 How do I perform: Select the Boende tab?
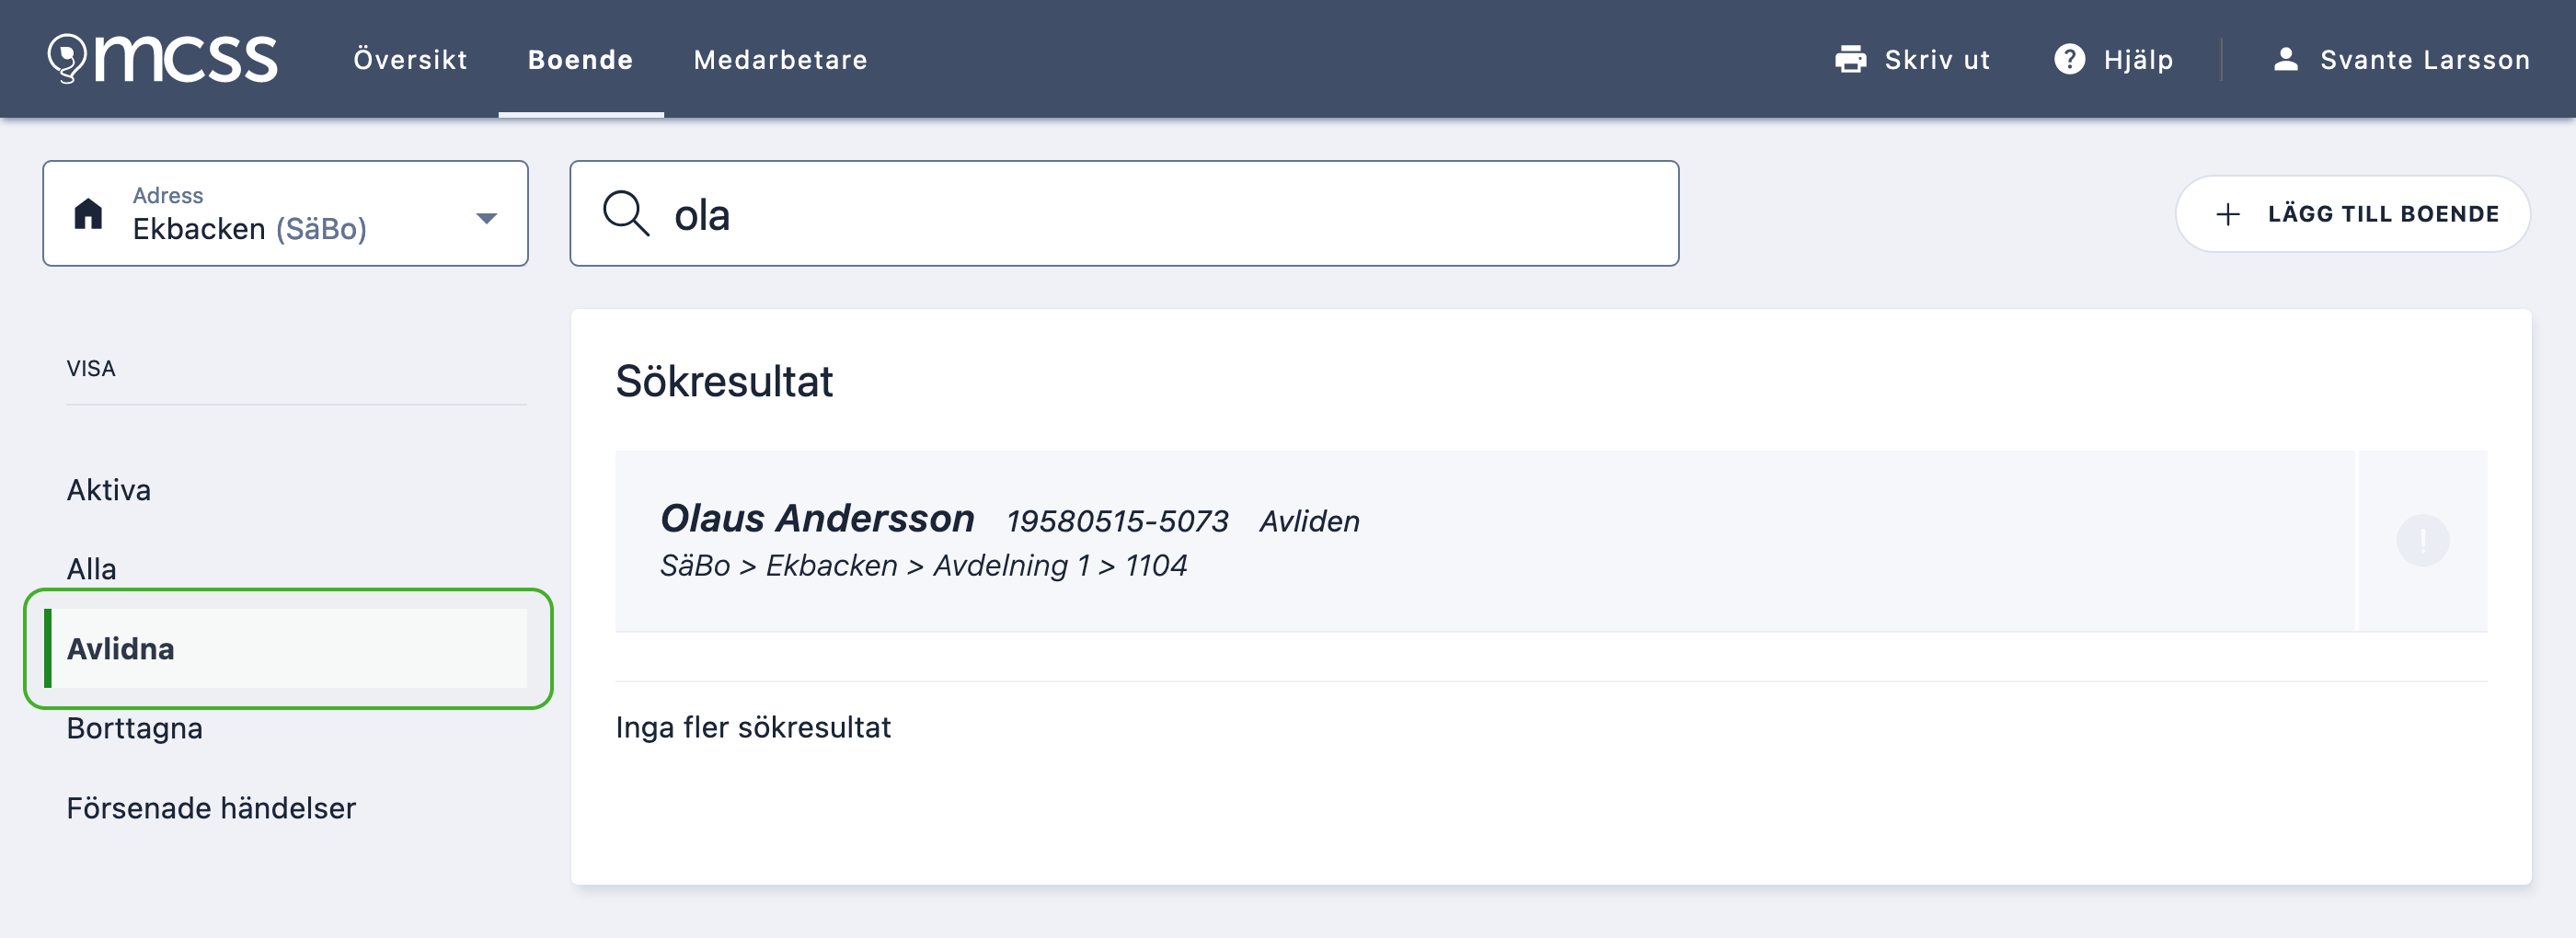[x=580, y=60]
